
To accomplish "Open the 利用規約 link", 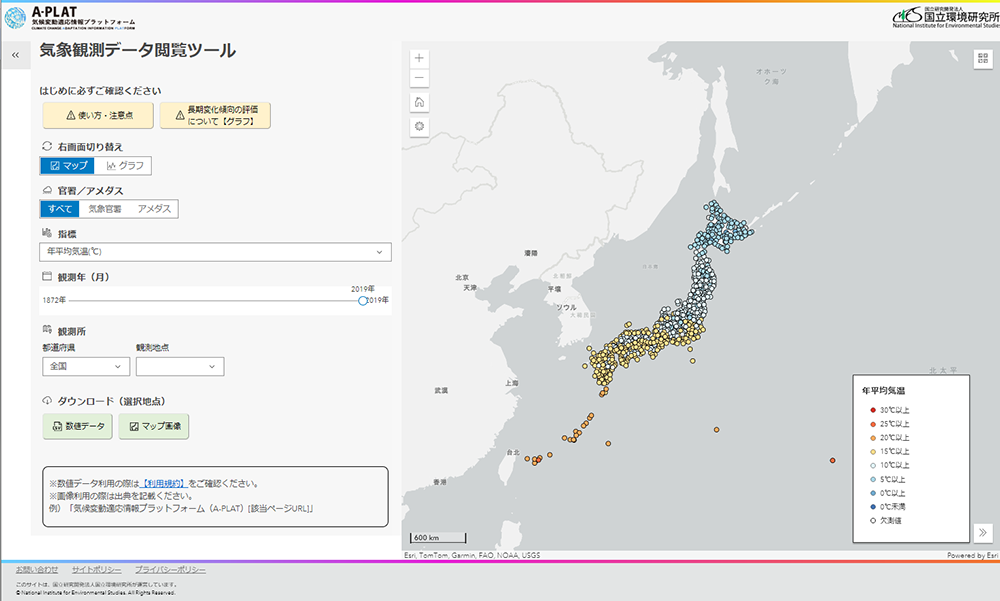I will coord(164,483).
